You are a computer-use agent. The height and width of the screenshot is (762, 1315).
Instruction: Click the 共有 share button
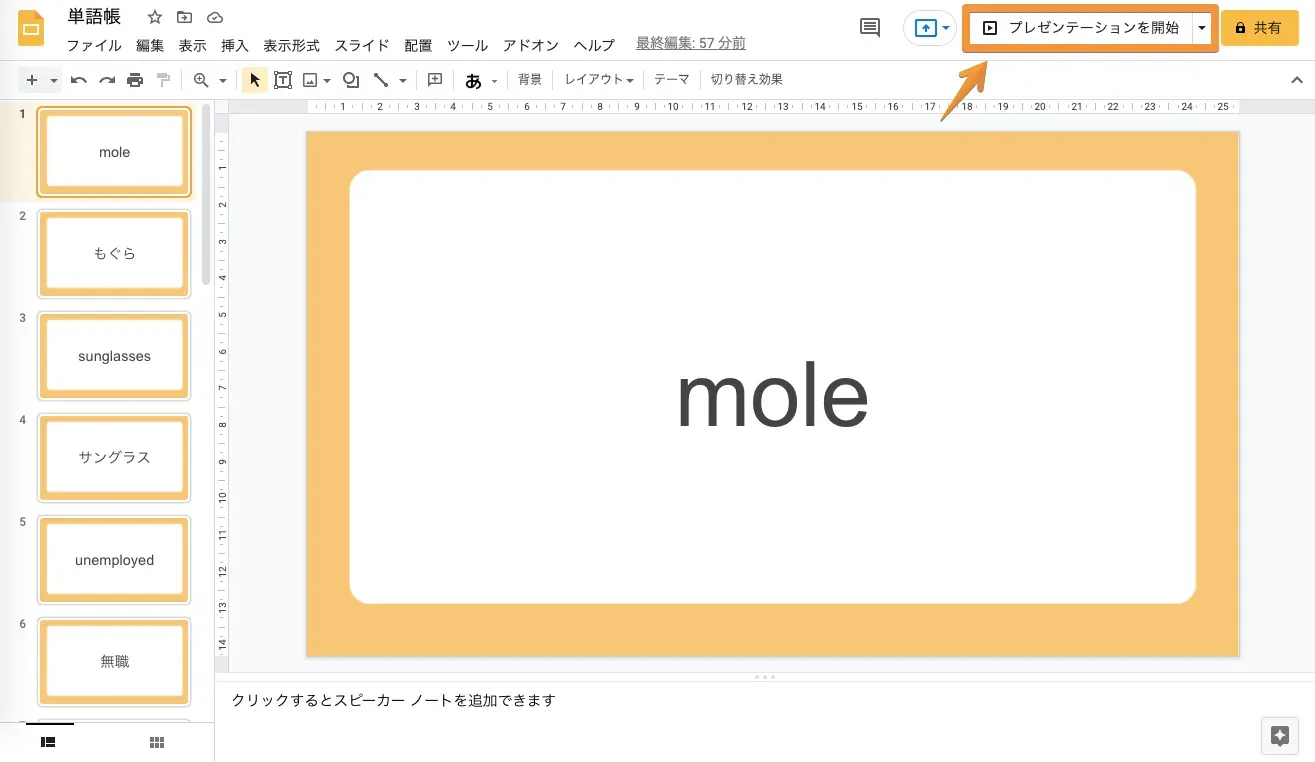tap(1259, 28)
